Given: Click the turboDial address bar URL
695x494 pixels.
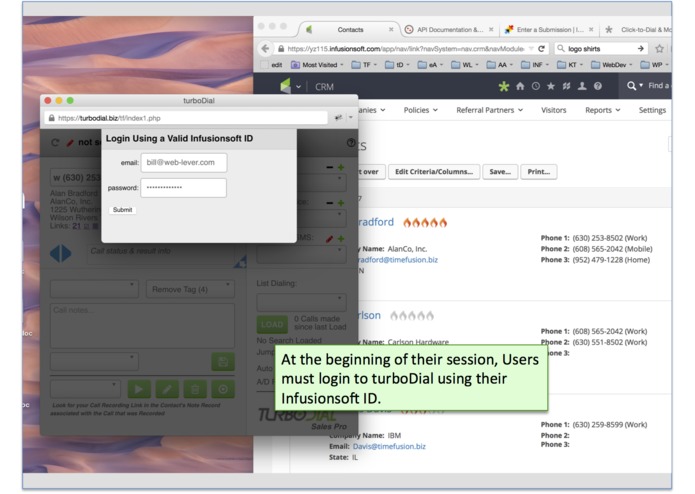Looking at the screenshot, I should click(109, 118).
